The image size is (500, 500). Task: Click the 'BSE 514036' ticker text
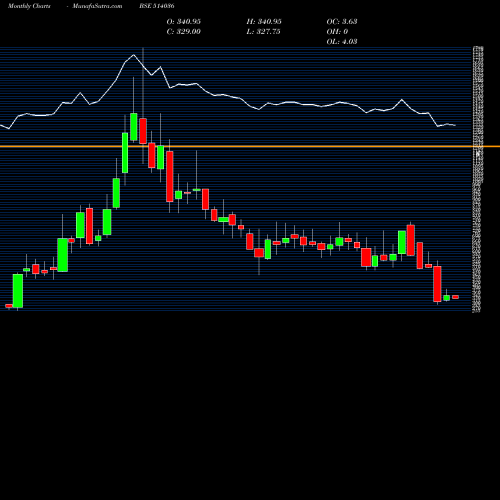[157, 6]
